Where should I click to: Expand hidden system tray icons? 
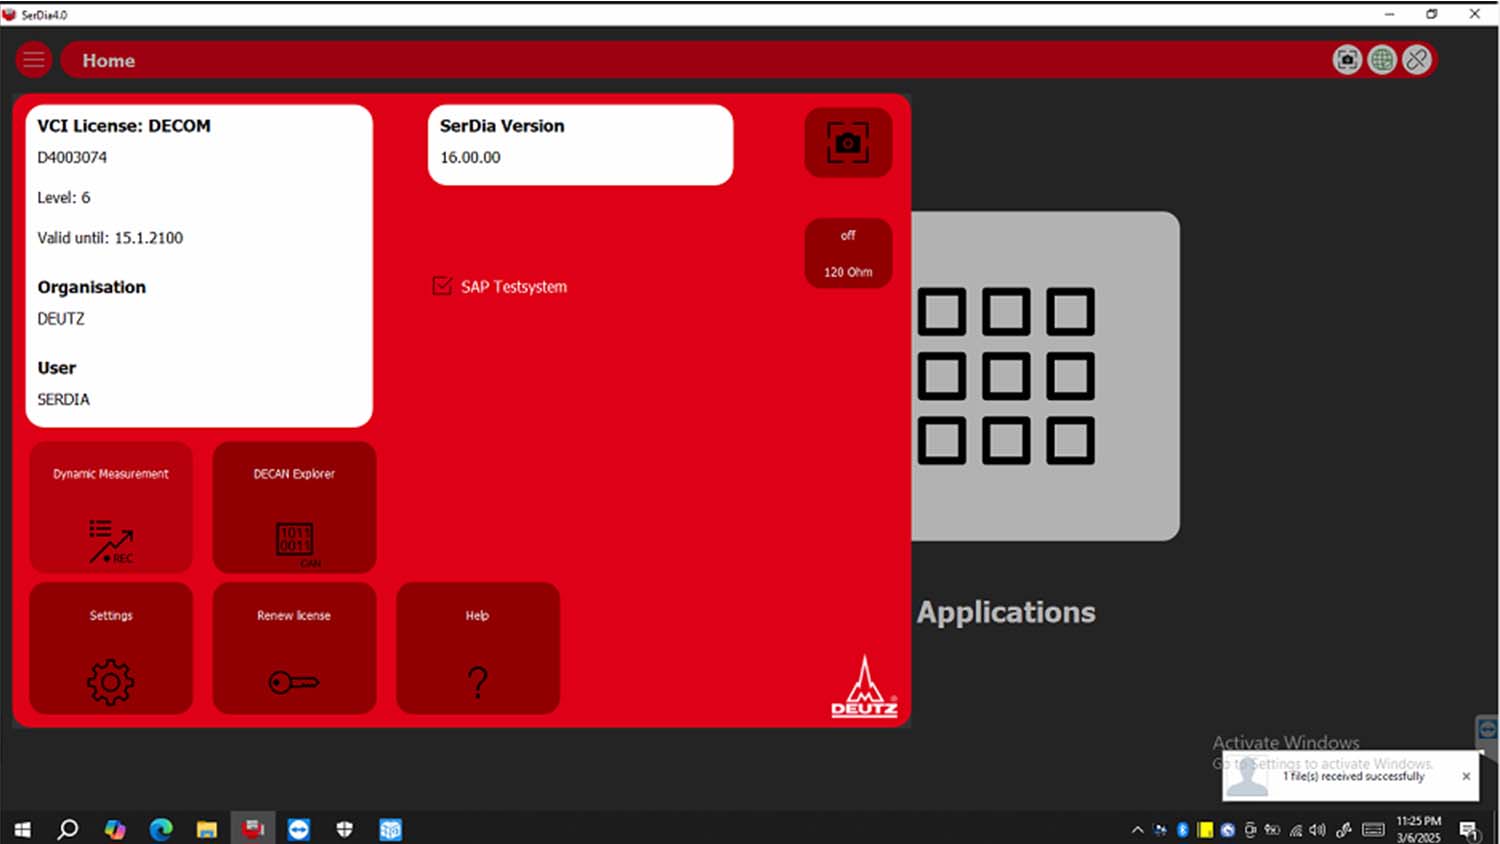[1137, 830]
